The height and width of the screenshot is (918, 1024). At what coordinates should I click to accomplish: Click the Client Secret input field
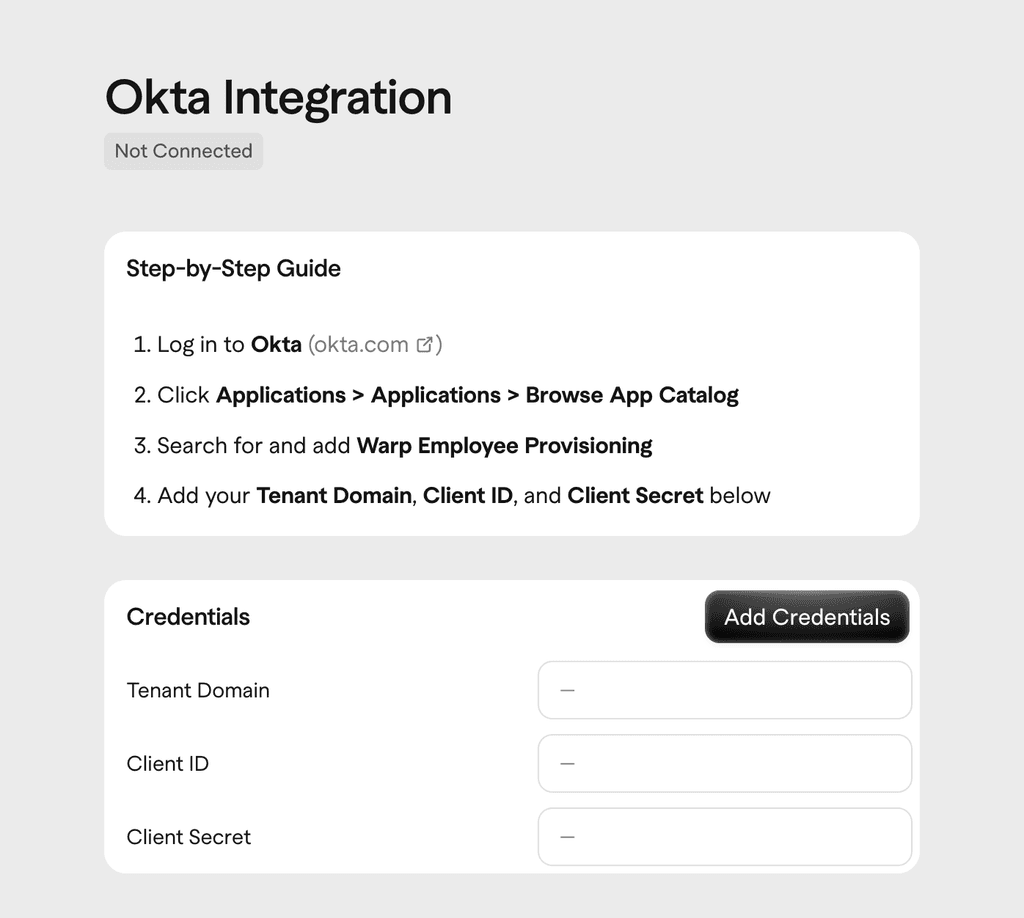[x=724, y=836]
